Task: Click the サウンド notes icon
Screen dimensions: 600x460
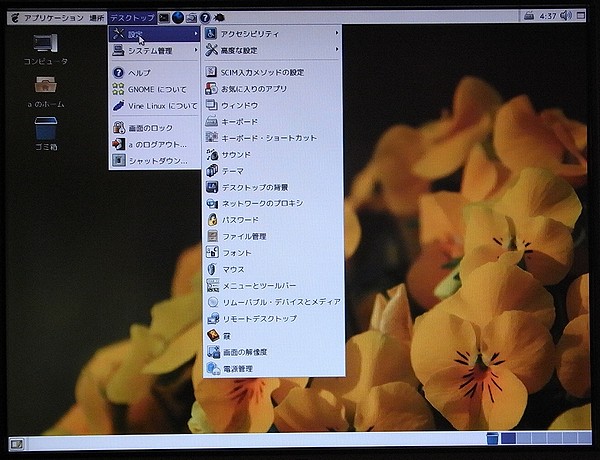Action: pos(212,155)
